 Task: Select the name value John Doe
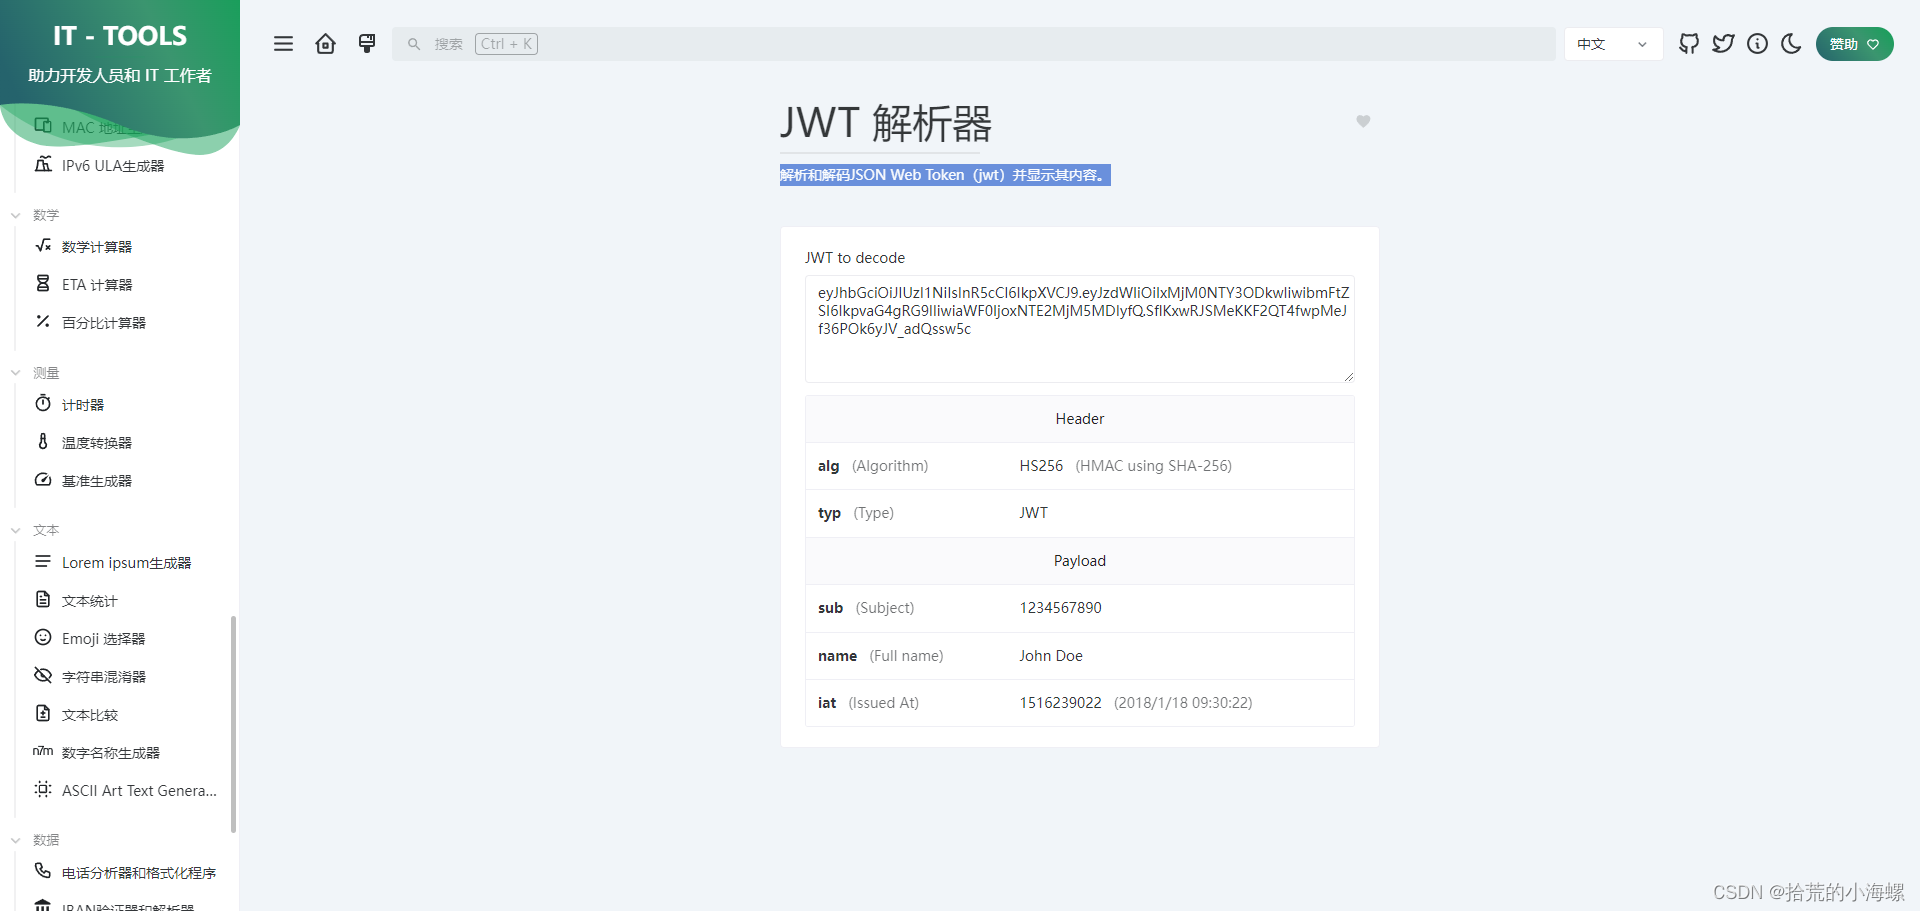1051,656
